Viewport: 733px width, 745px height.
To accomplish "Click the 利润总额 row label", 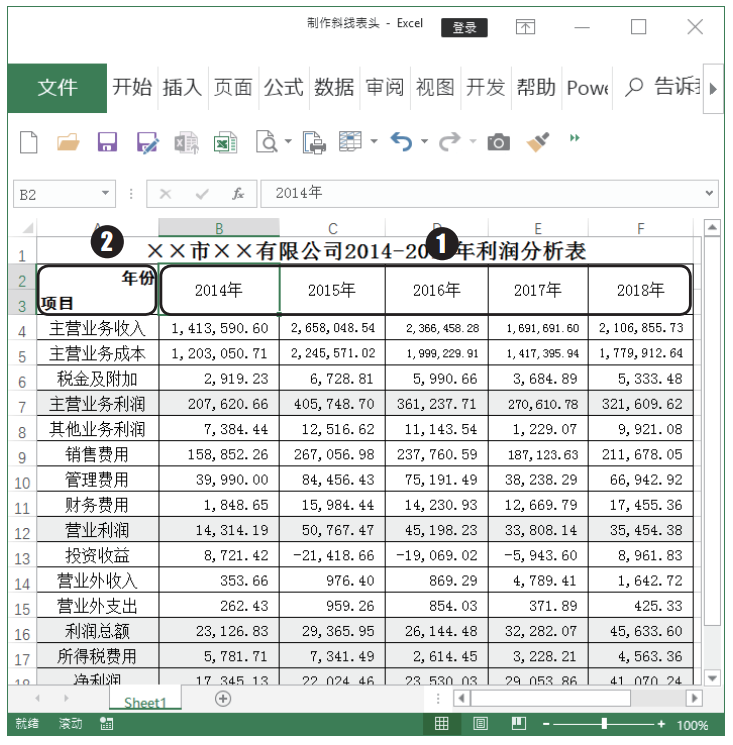I will pos(97,631).
